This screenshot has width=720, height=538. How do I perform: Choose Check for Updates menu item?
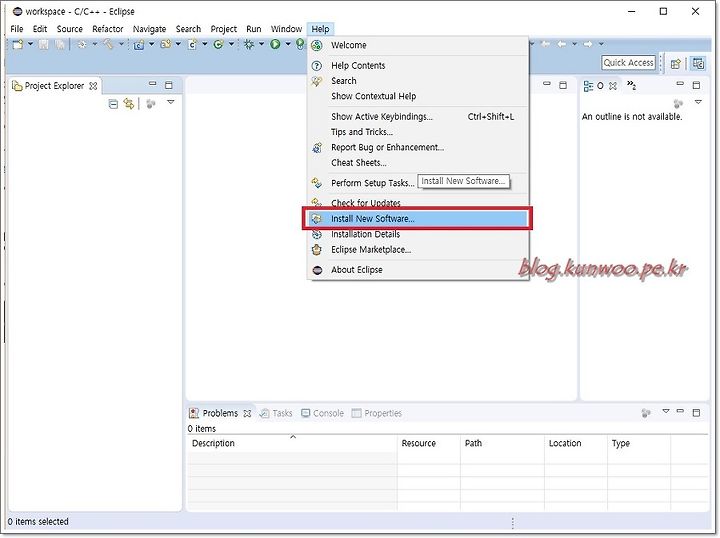(417, 203)
